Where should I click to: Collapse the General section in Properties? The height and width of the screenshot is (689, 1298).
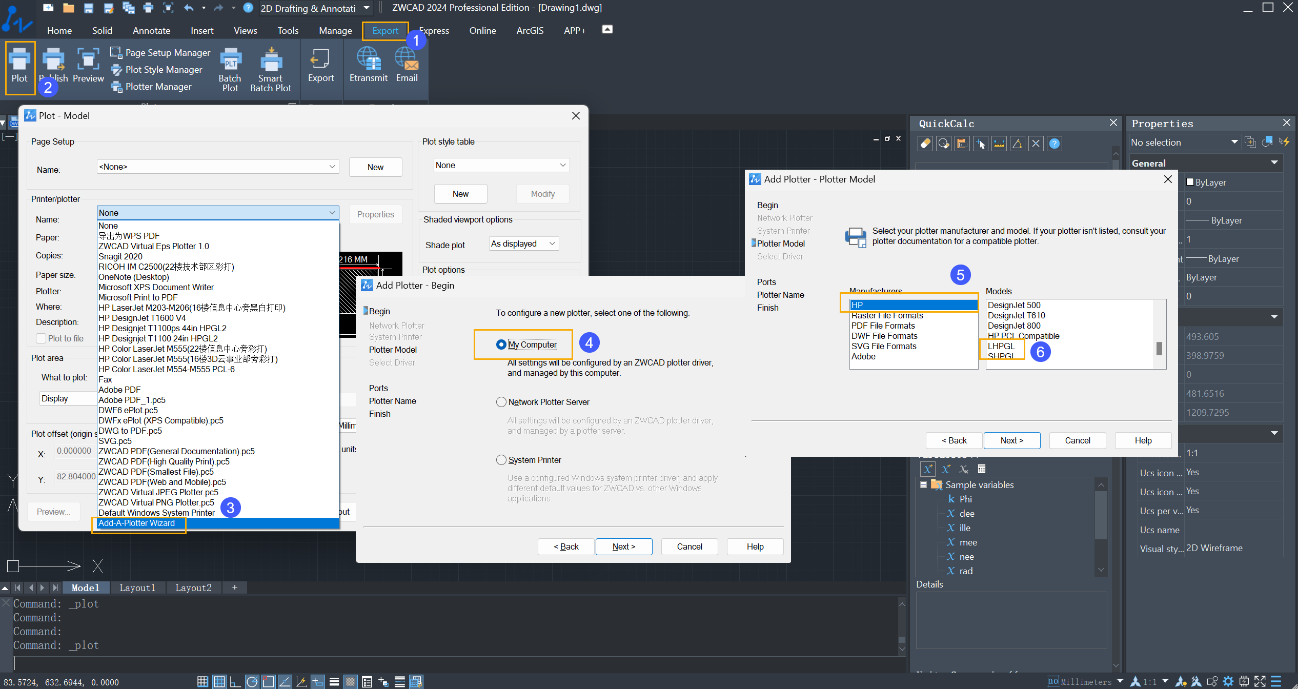tap(1275, 163)
